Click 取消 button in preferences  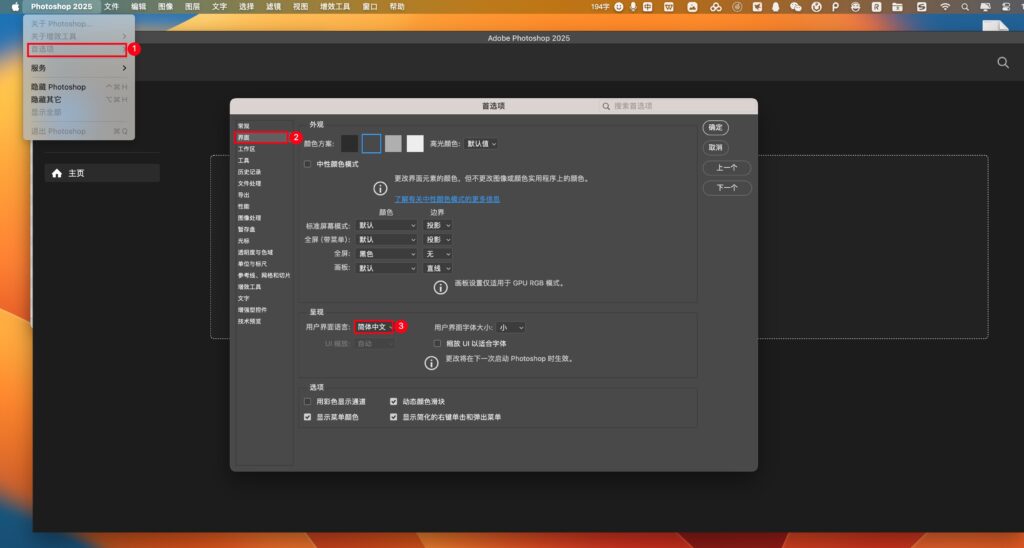716,148
